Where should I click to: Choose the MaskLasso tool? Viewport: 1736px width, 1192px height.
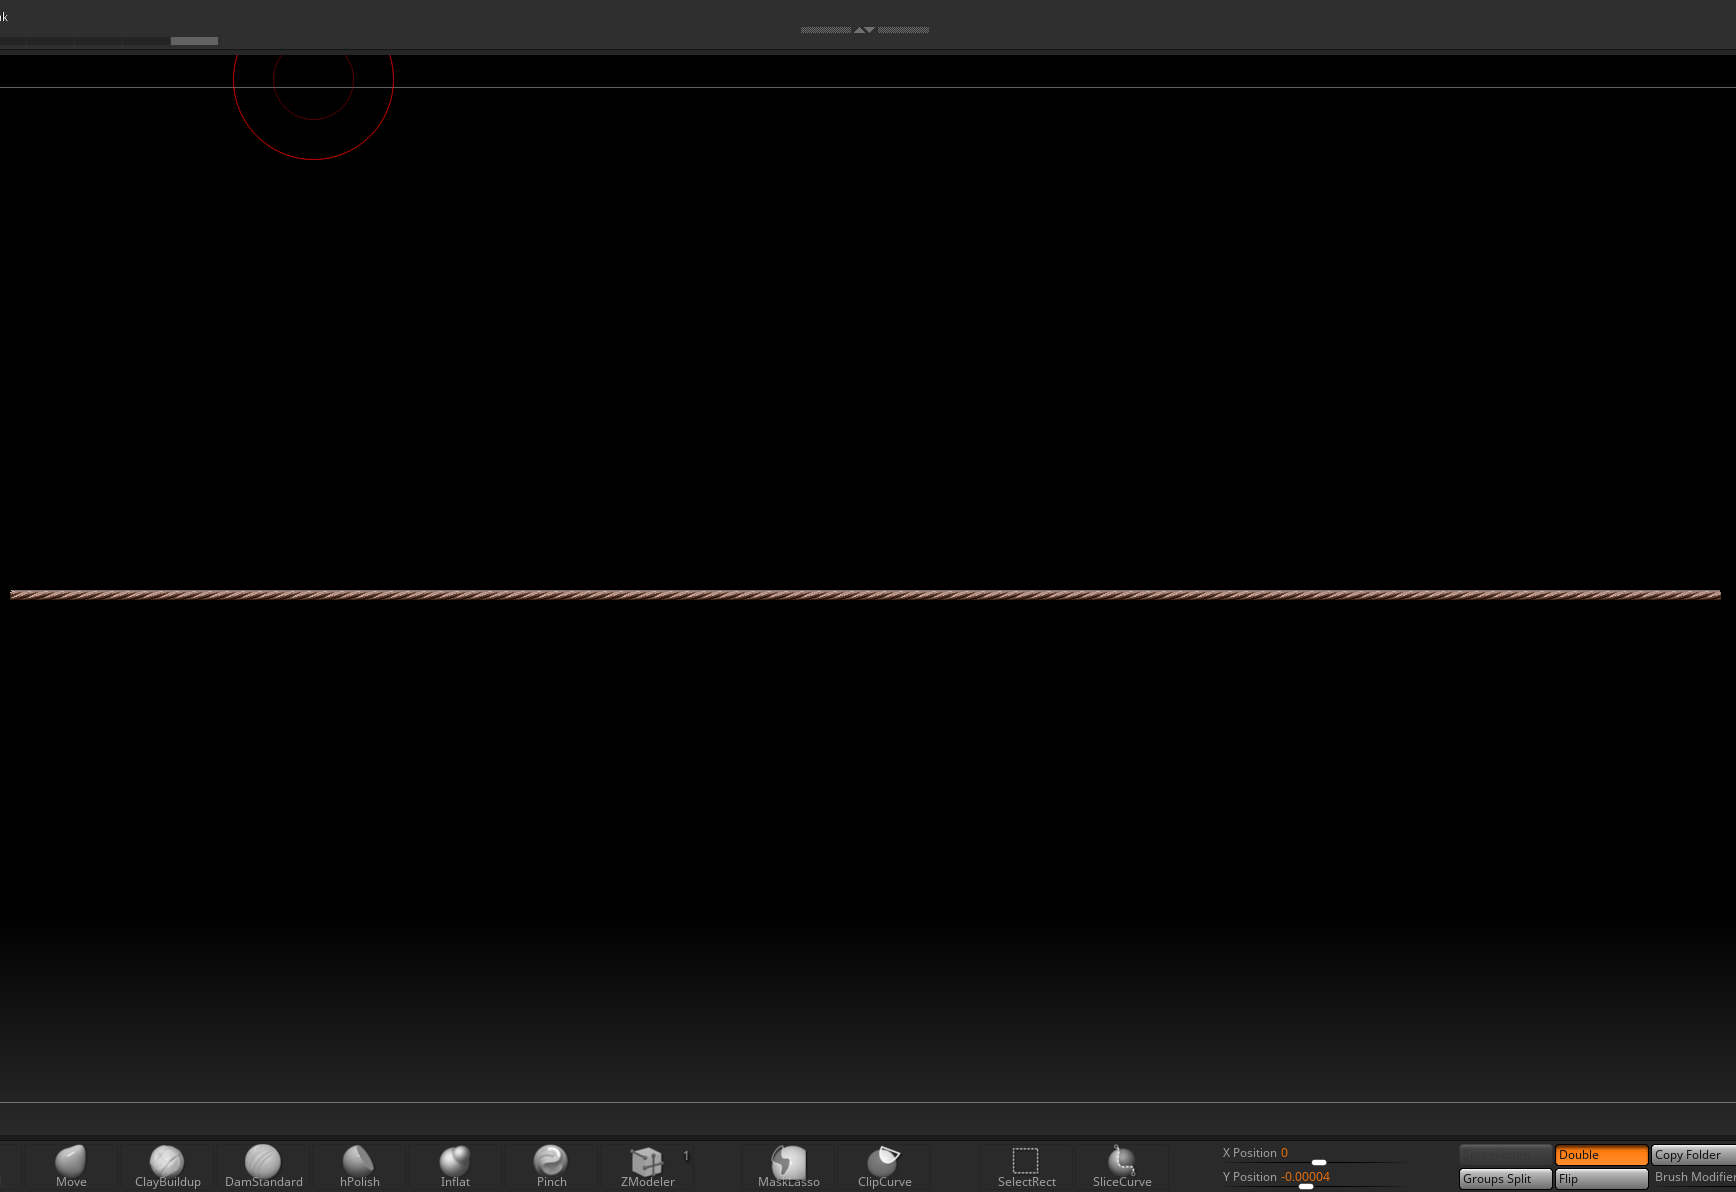(x=788, y=1165)
